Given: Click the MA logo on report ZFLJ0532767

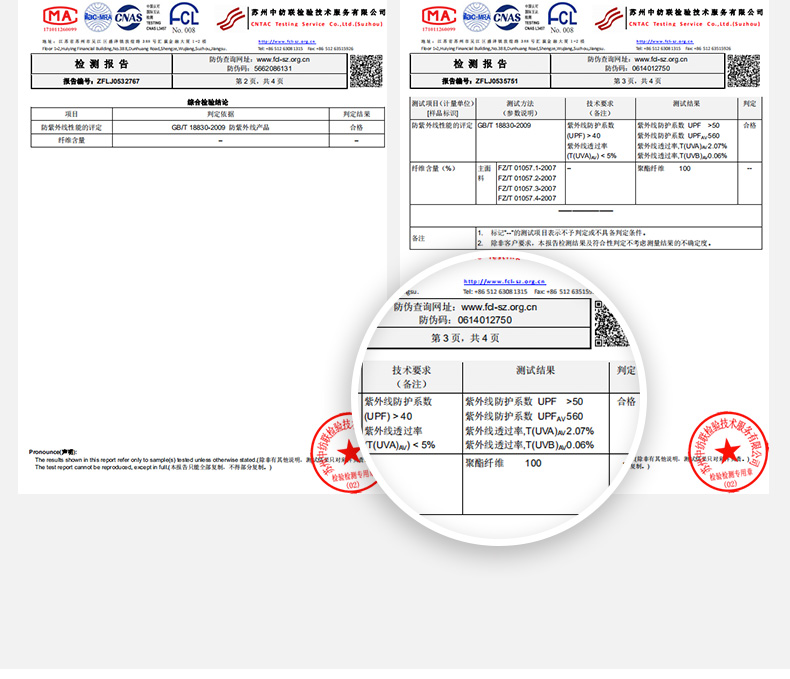Looking at the screenshot, I should (x=60, y=18).
